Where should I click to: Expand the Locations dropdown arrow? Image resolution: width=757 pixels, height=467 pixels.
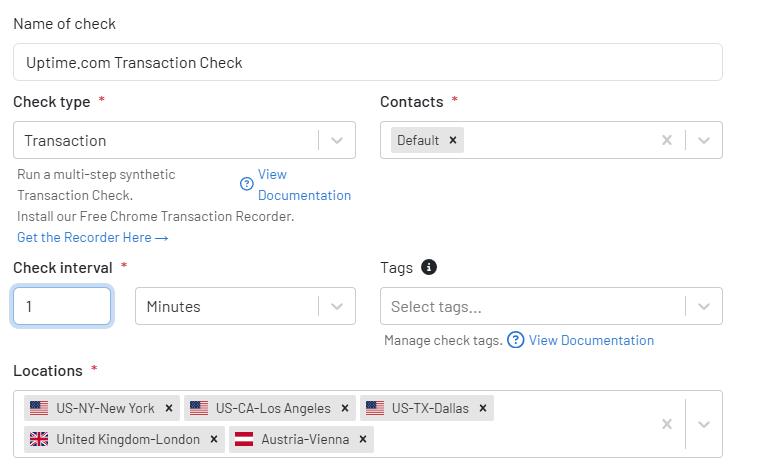704,424
